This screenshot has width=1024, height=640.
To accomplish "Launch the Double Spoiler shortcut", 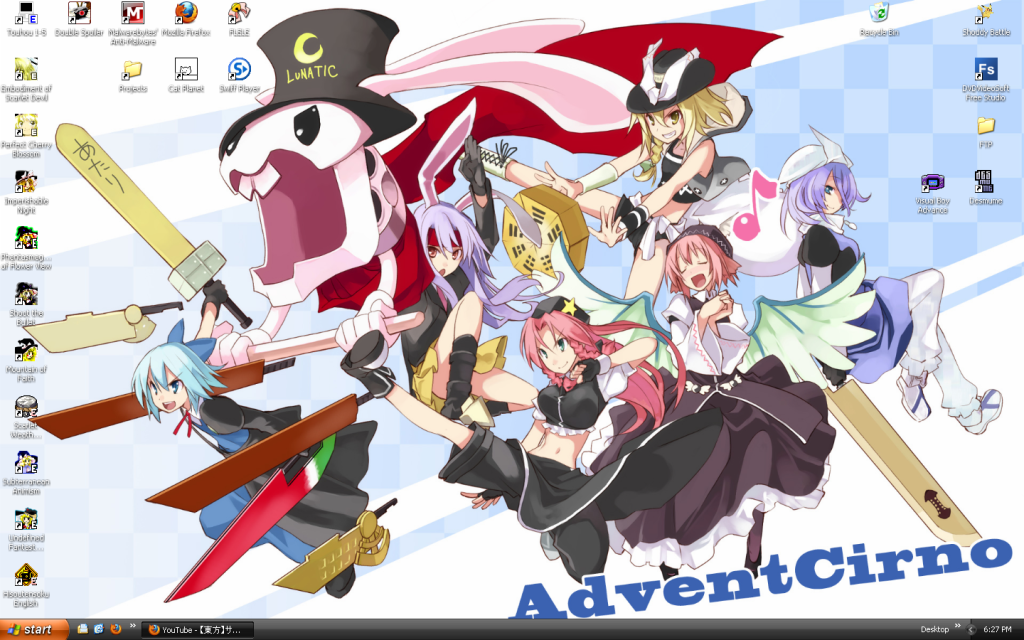I will coord(79,19).
